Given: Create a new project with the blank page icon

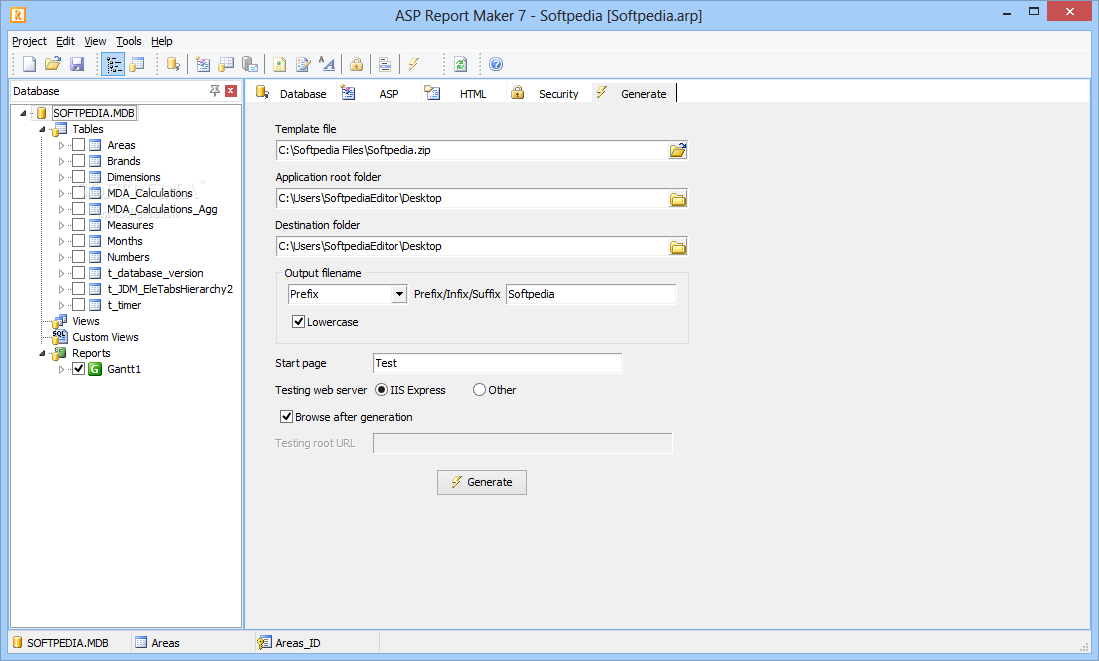Looking at the screenshot, I should 29,64.
